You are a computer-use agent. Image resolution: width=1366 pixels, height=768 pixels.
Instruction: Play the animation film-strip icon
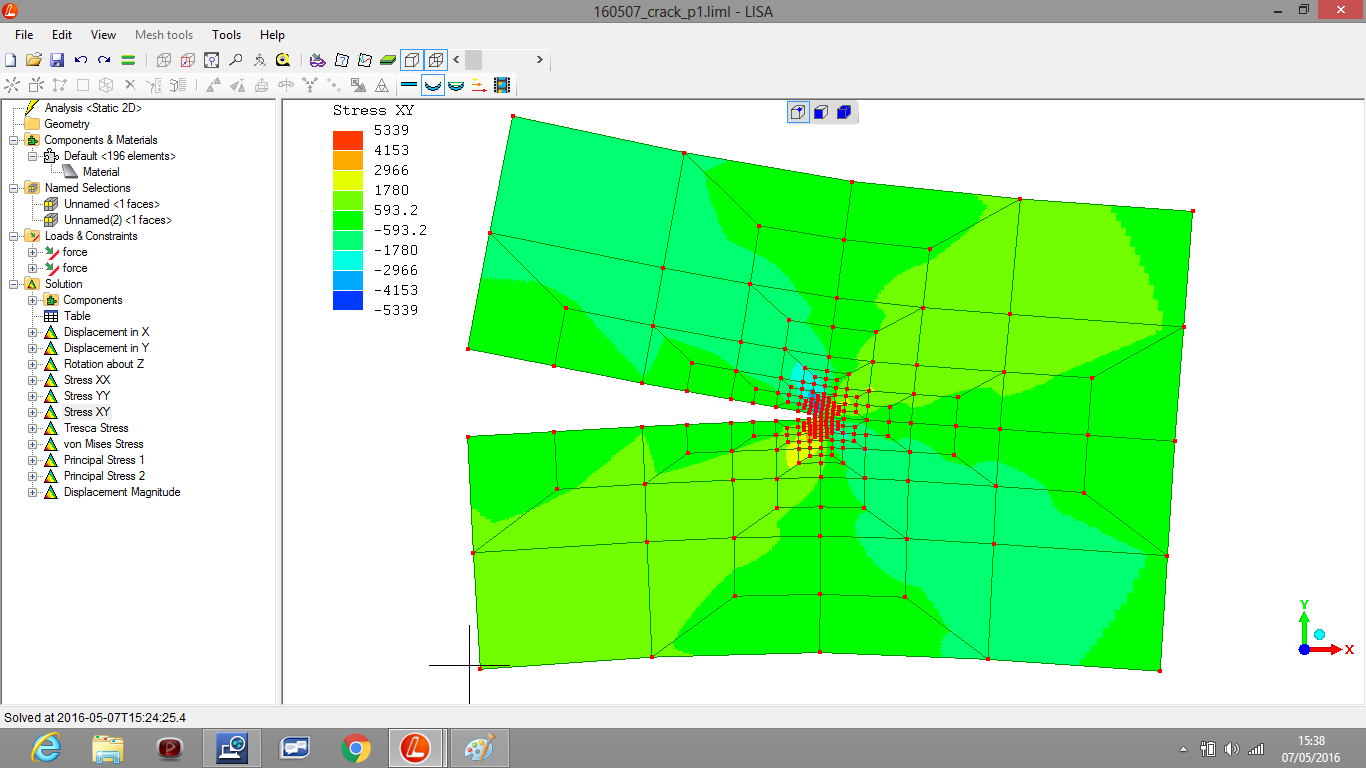tap(502, 85)
